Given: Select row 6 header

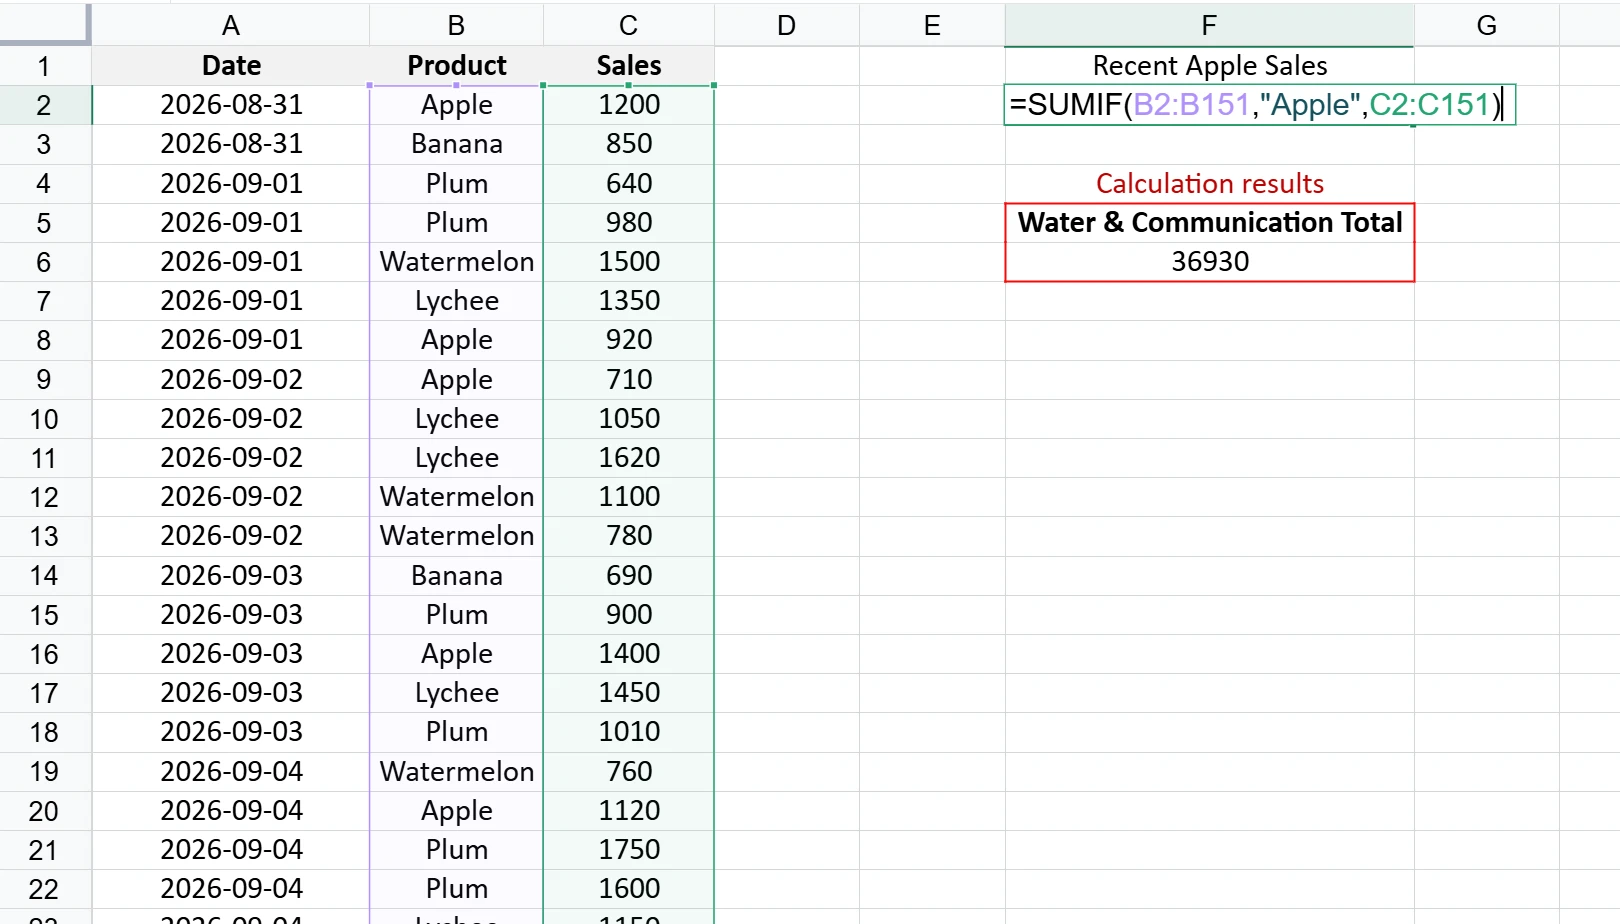Looking at the screenshot, I should (x=45, y=261).
